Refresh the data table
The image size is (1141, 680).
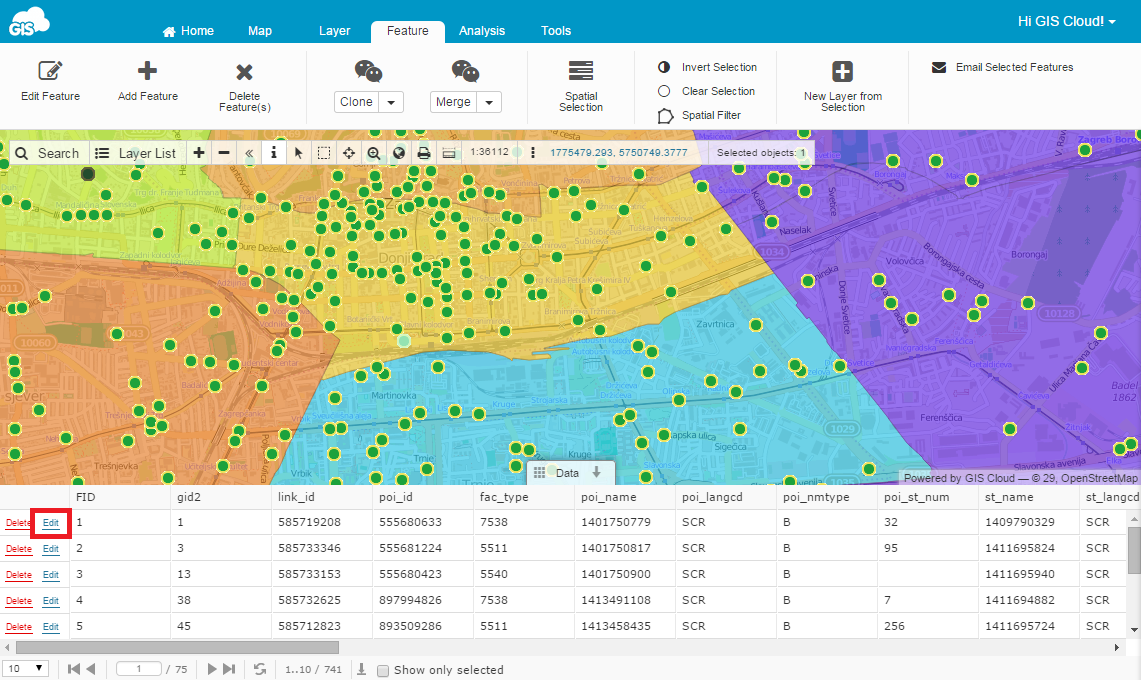click(260, 669)
